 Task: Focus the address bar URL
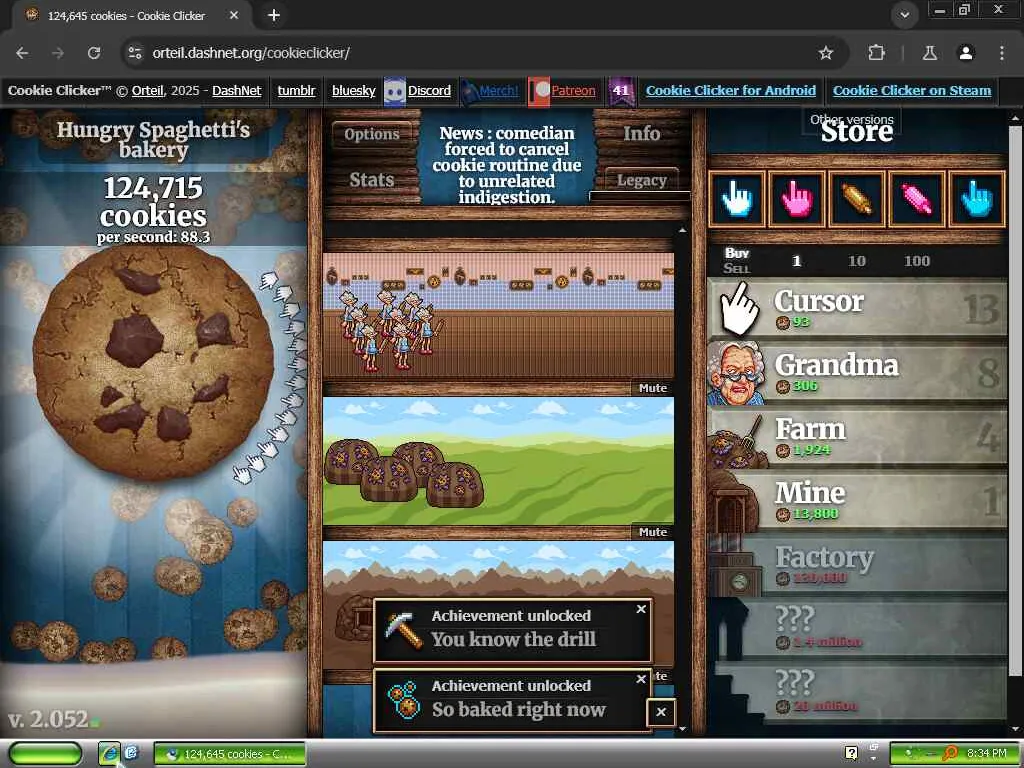[251, 53]
